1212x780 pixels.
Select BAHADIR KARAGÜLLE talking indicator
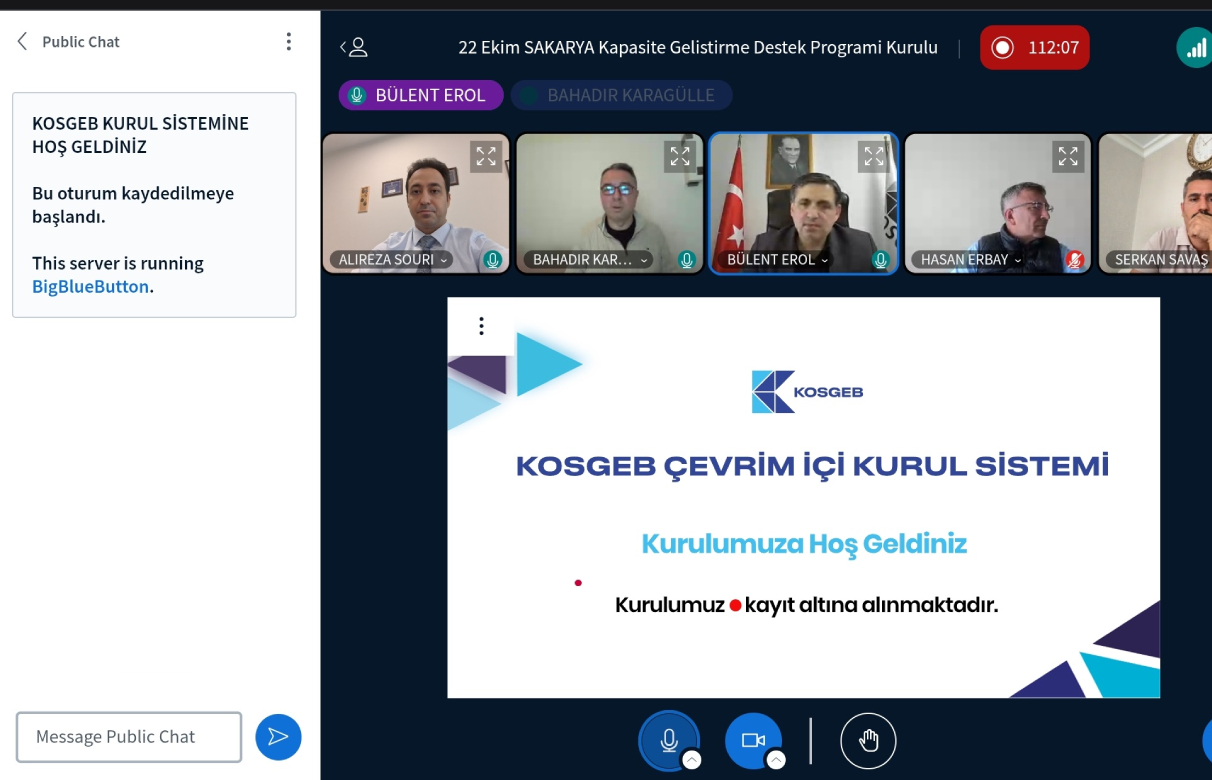[x=621, y=95]
